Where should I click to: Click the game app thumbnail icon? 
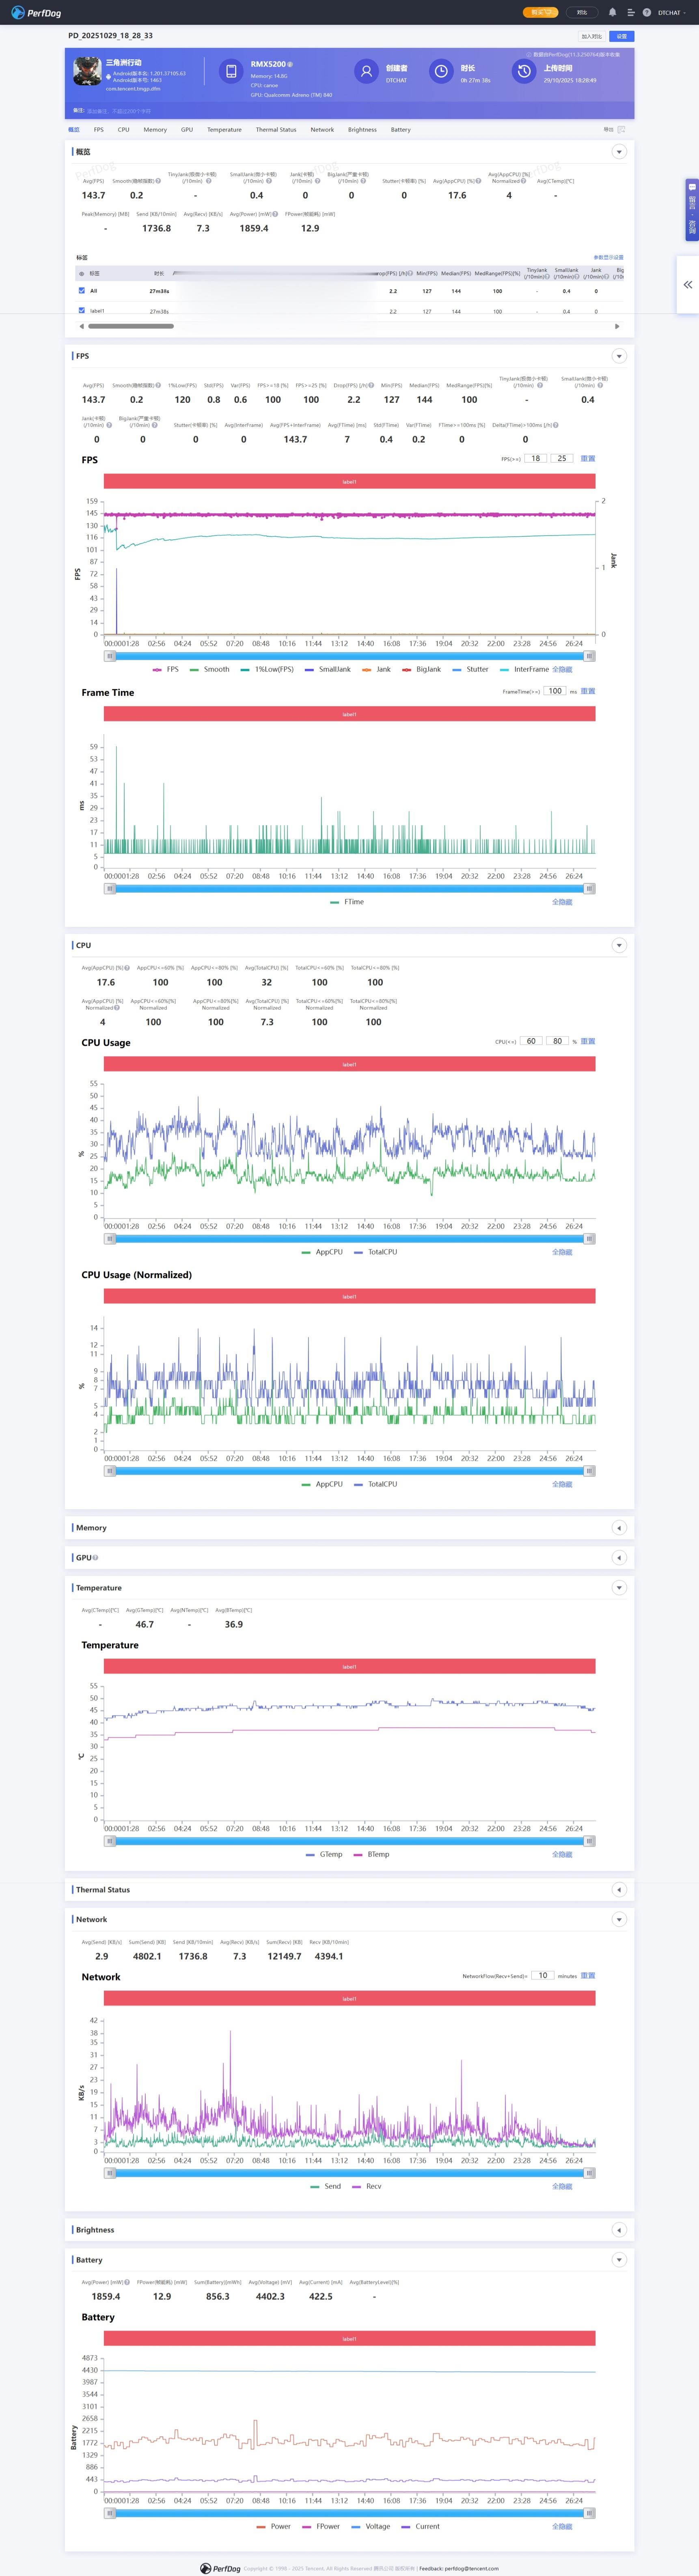click(86, 72)
